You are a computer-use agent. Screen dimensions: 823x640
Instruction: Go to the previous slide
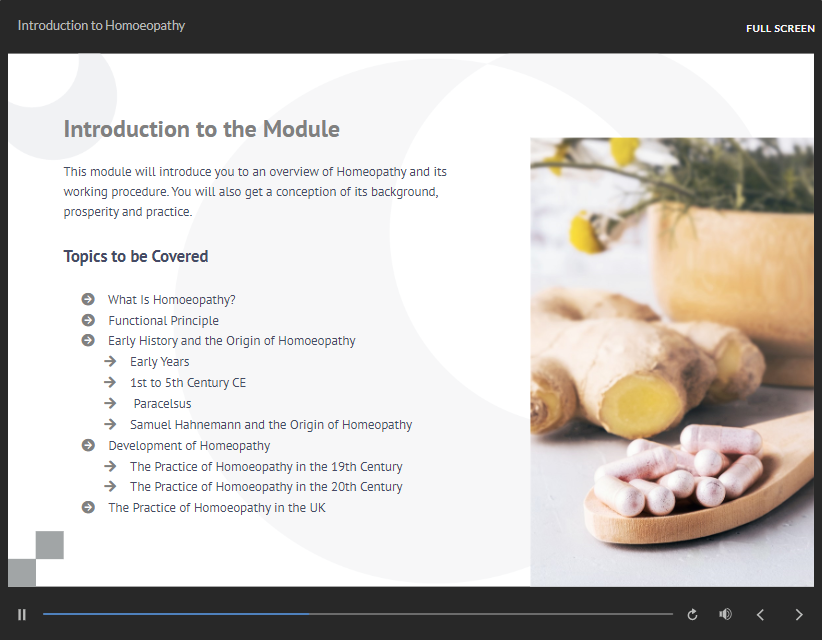[x=760, y=614]
